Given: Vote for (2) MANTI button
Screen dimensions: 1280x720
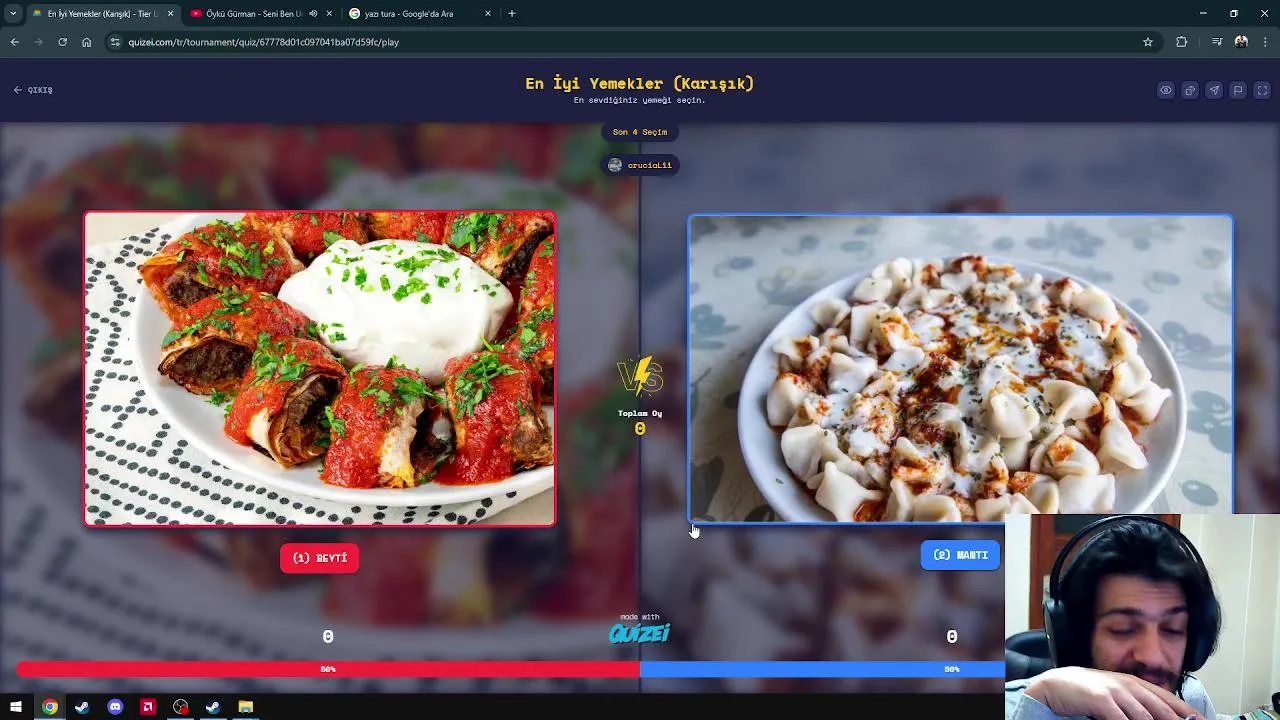Looking at the screenshot, I should [960, 555].
